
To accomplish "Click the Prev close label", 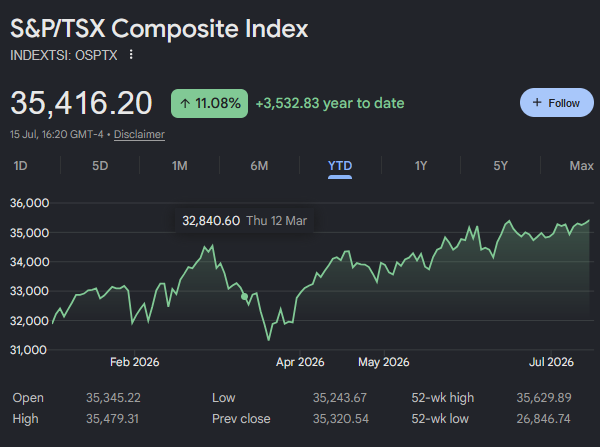I will pyautogui.click(x=241, y=419).
